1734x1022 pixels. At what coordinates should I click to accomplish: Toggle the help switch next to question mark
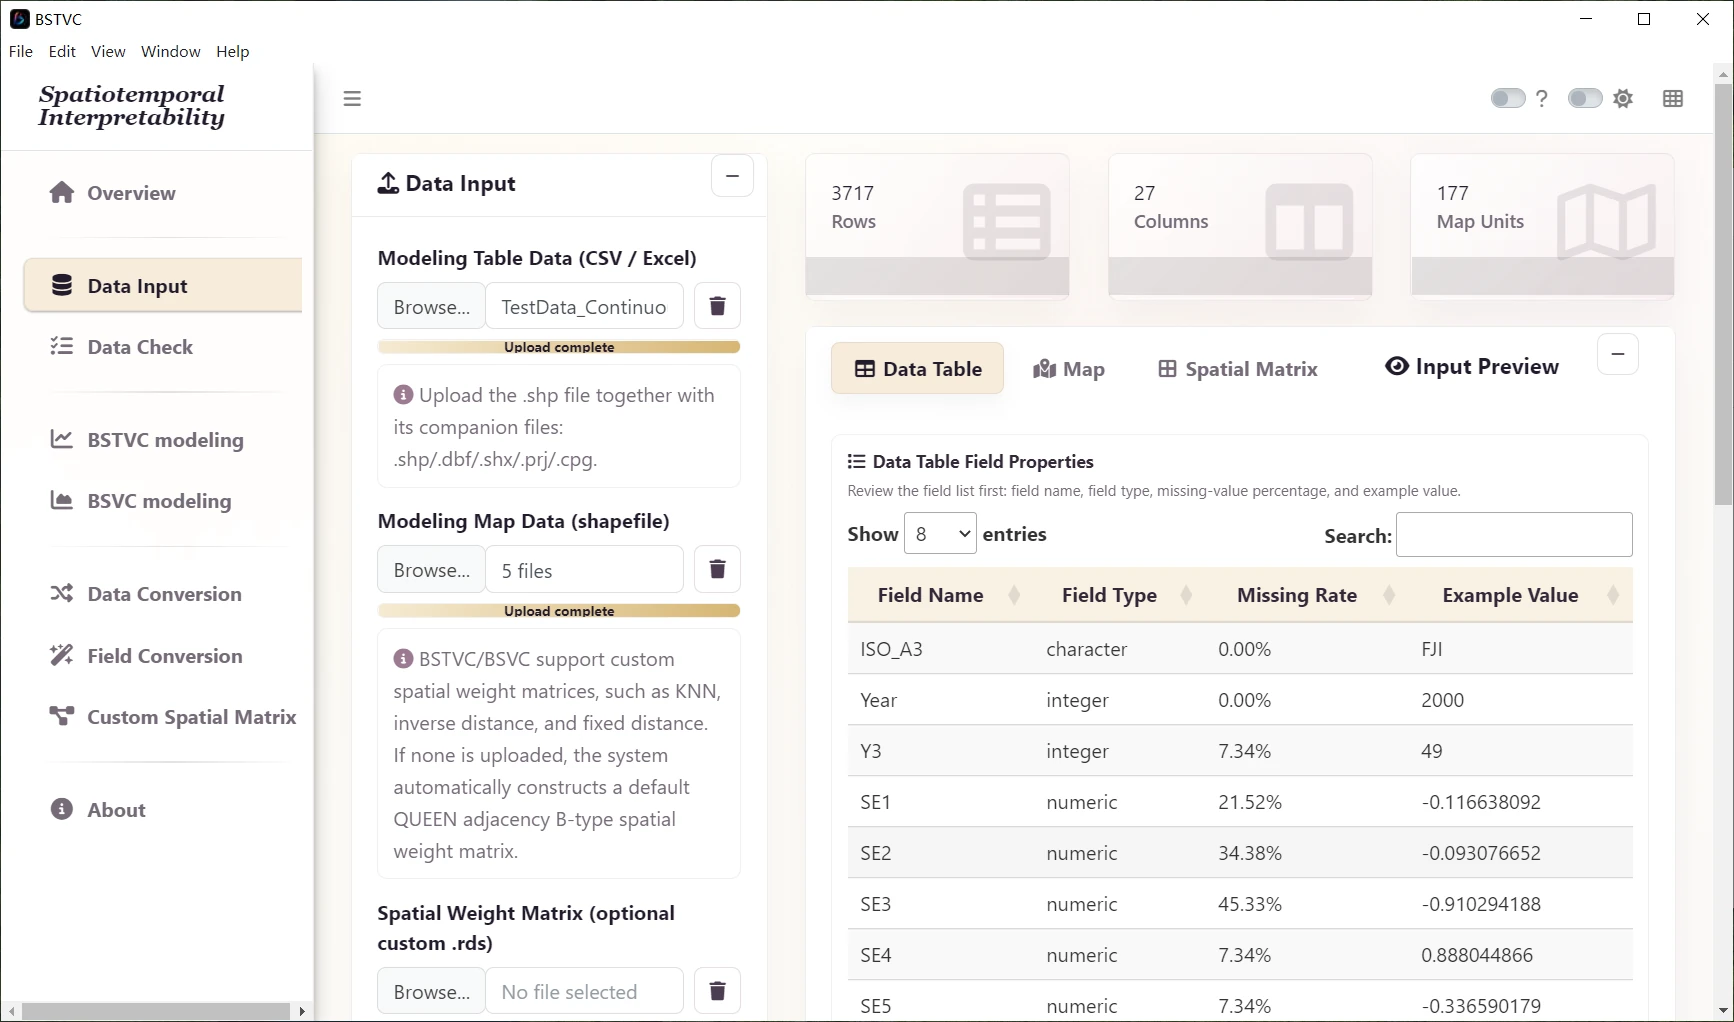click(1507, 99)
